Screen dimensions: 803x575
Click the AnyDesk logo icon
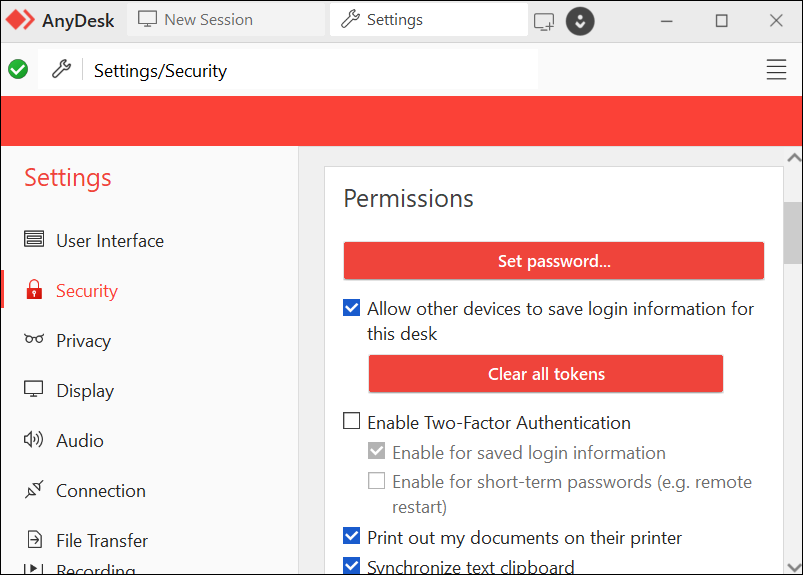(x=20, y=20)
